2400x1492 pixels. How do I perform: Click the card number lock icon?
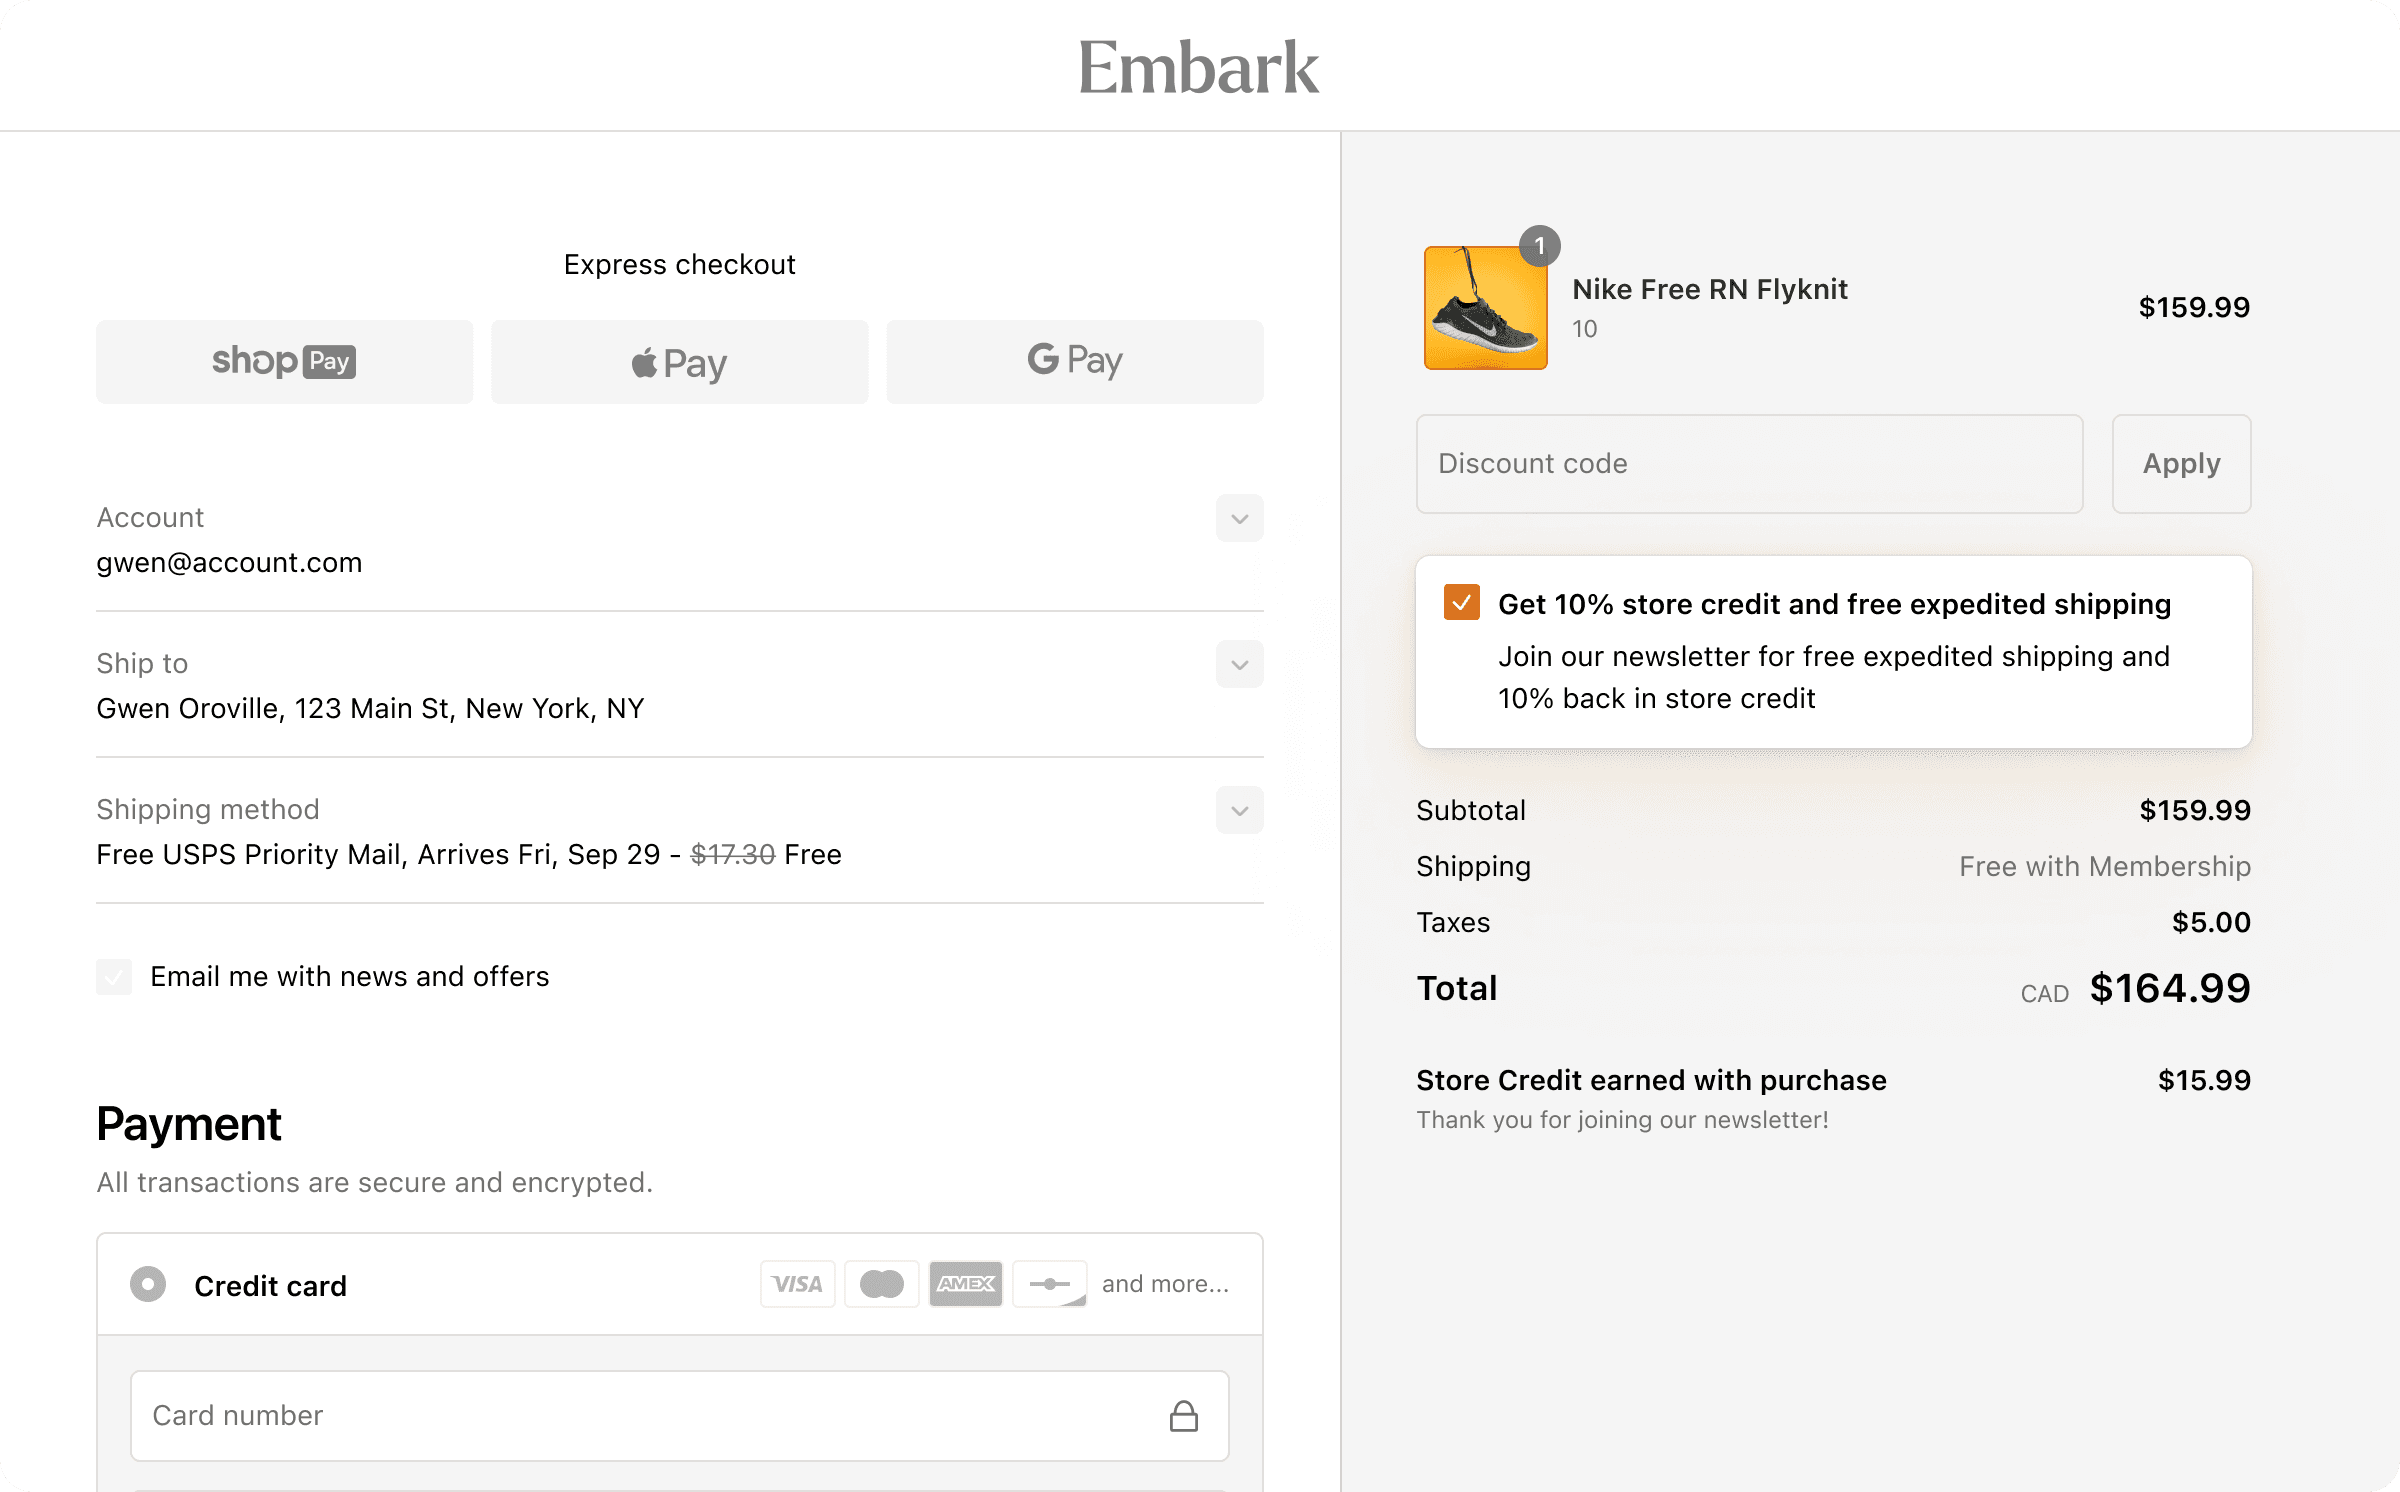(1184, 1415)
